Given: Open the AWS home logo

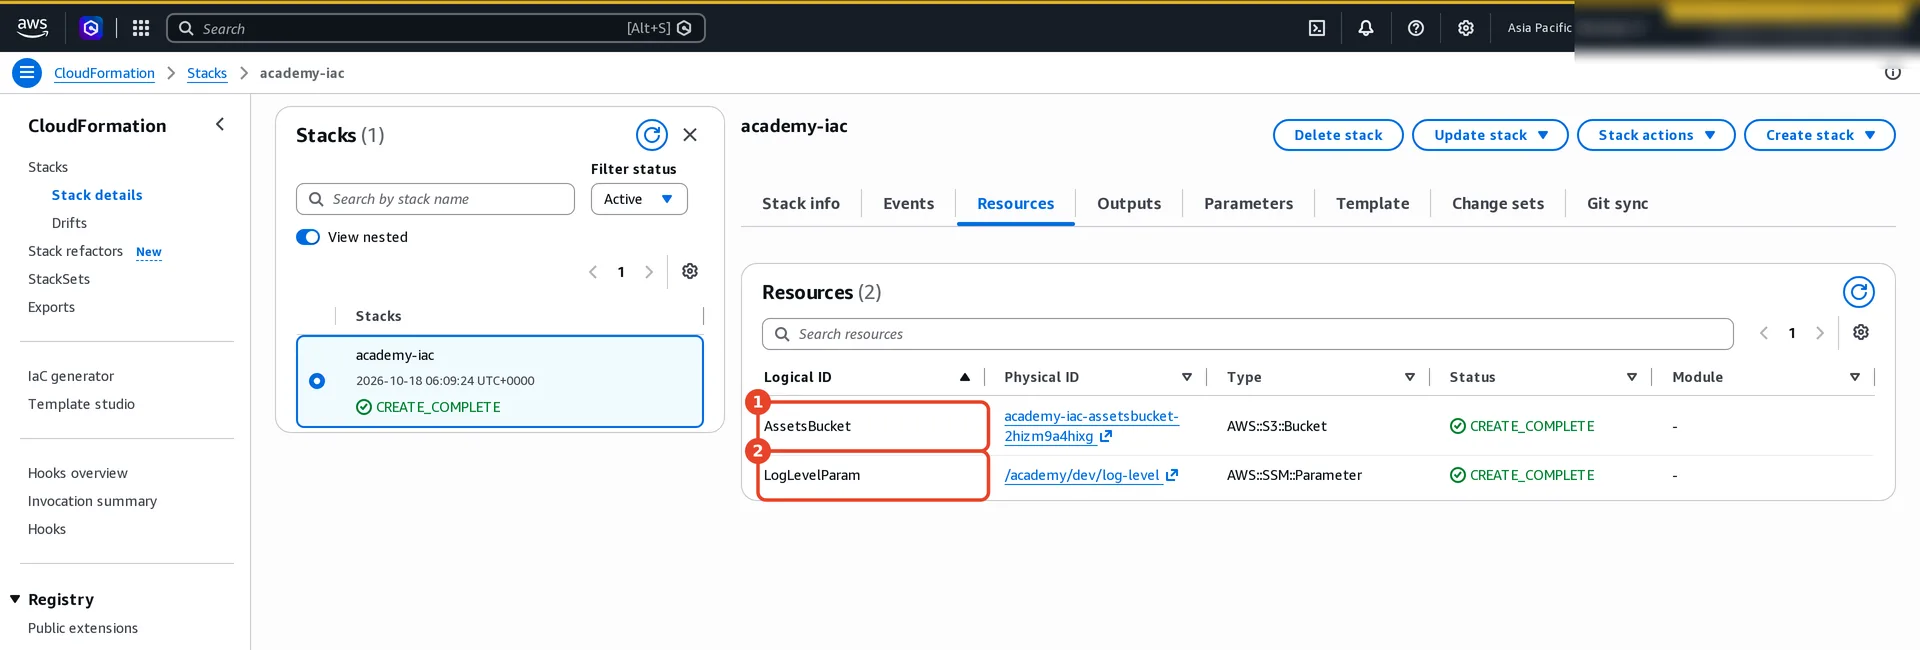Looking at the screenshot, I should [32, 28].
